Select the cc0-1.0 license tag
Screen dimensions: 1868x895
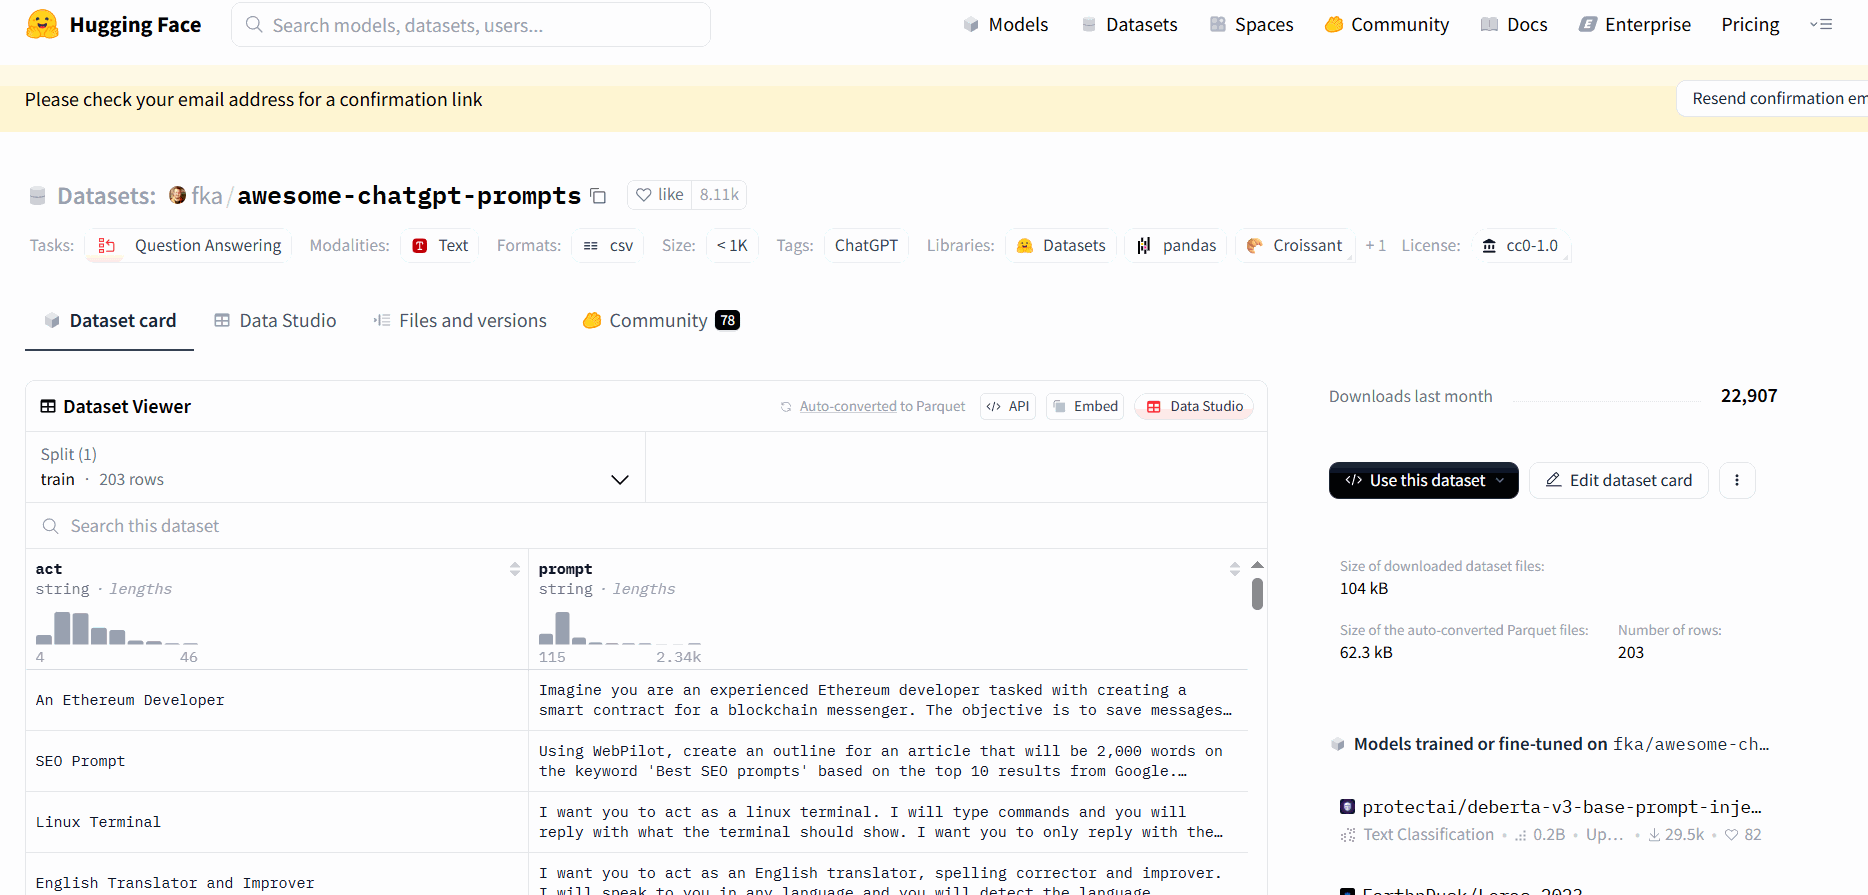tap(1520, 246)
